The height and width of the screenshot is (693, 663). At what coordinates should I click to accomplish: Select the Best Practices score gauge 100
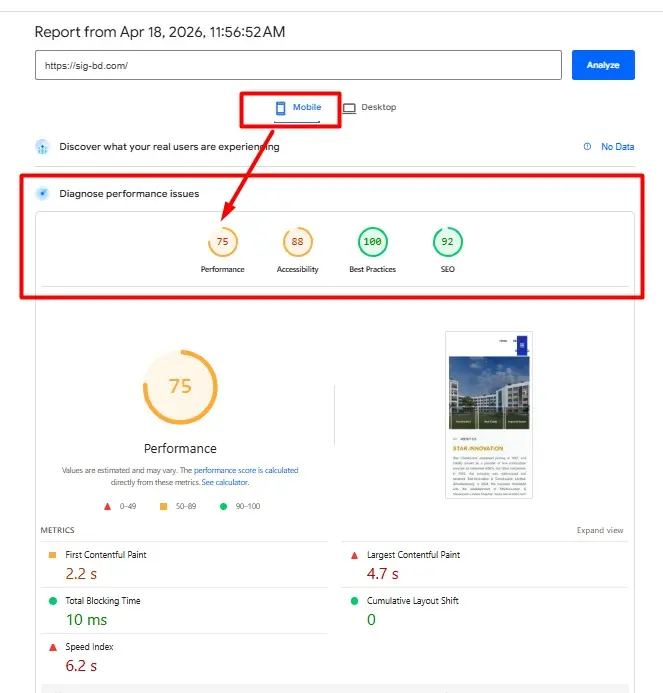[373, 242]
